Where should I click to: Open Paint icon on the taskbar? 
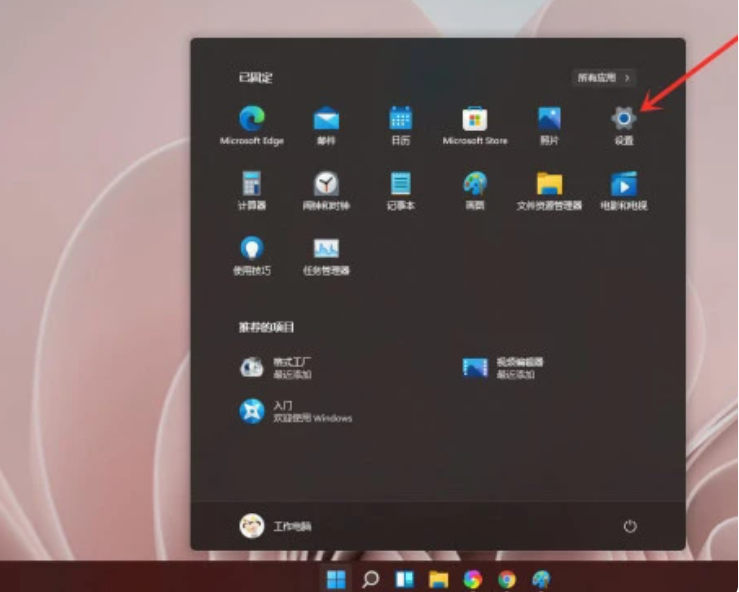[541, 579]
